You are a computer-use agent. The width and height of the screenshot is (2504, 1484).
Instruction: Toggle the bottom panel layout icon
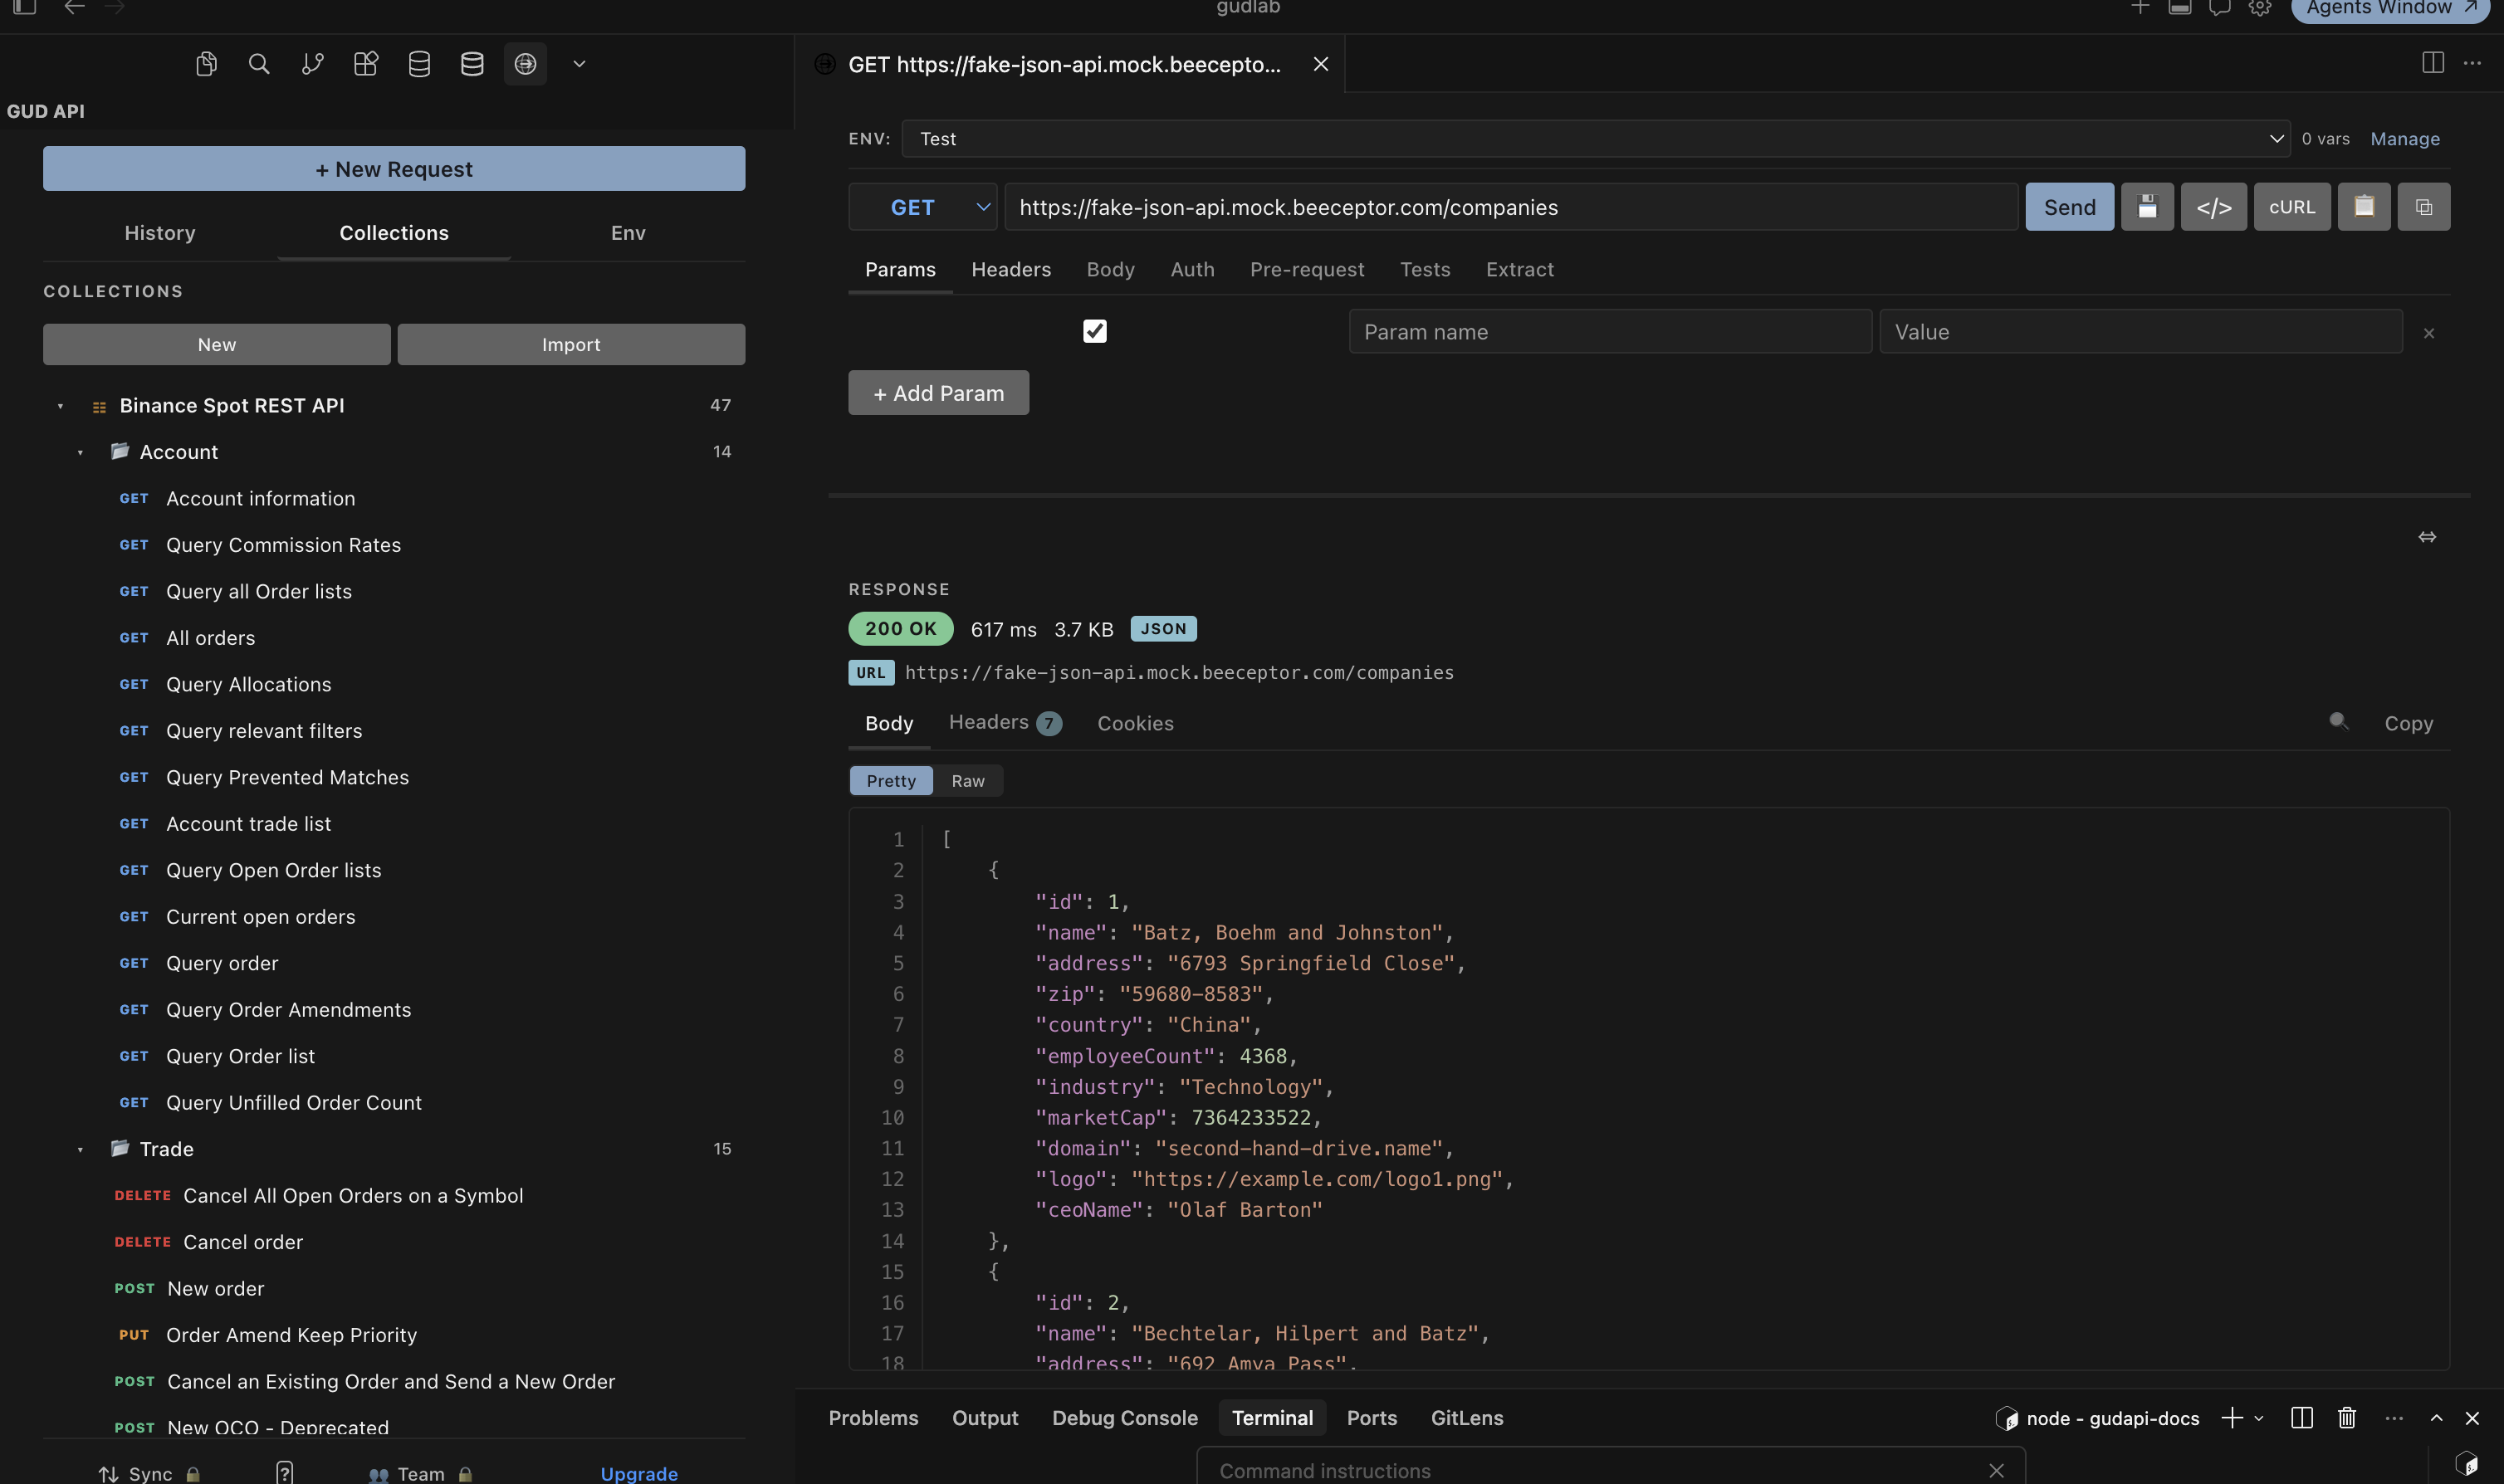[x=2180, y=8]
